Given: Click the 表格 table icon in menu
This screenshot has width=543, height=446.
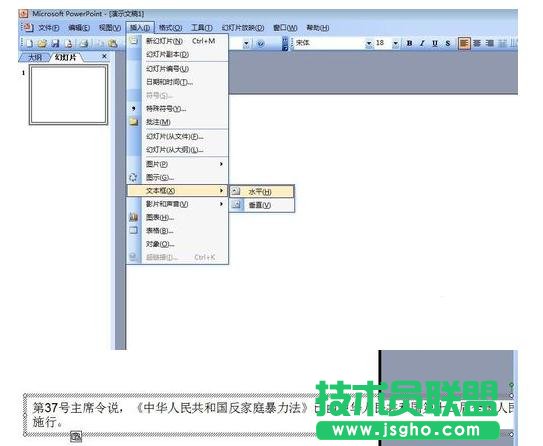Looking at the screenshot, I should [x=133, y=230].
